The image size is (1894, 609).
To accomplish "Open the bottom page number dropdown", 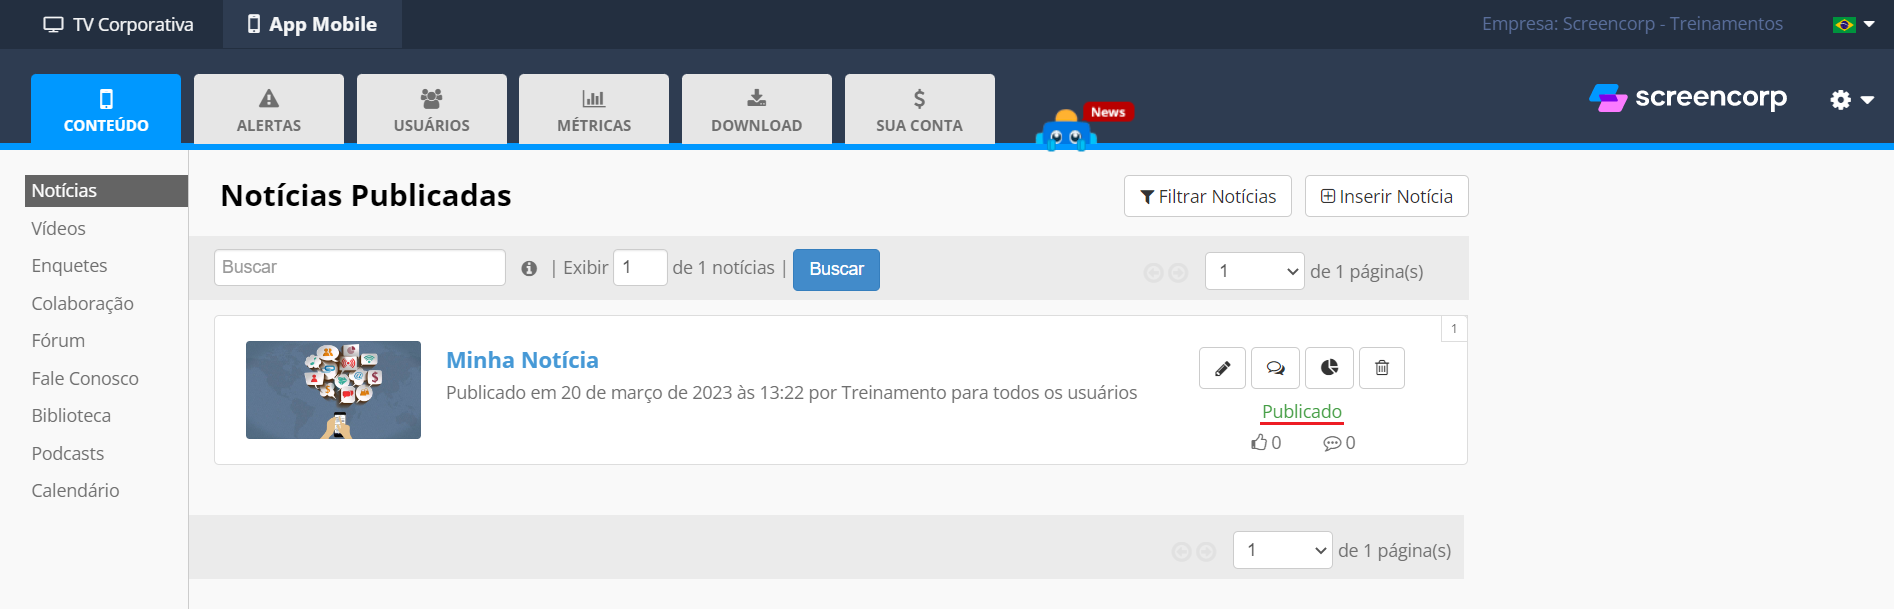I will click(1282, 550).
